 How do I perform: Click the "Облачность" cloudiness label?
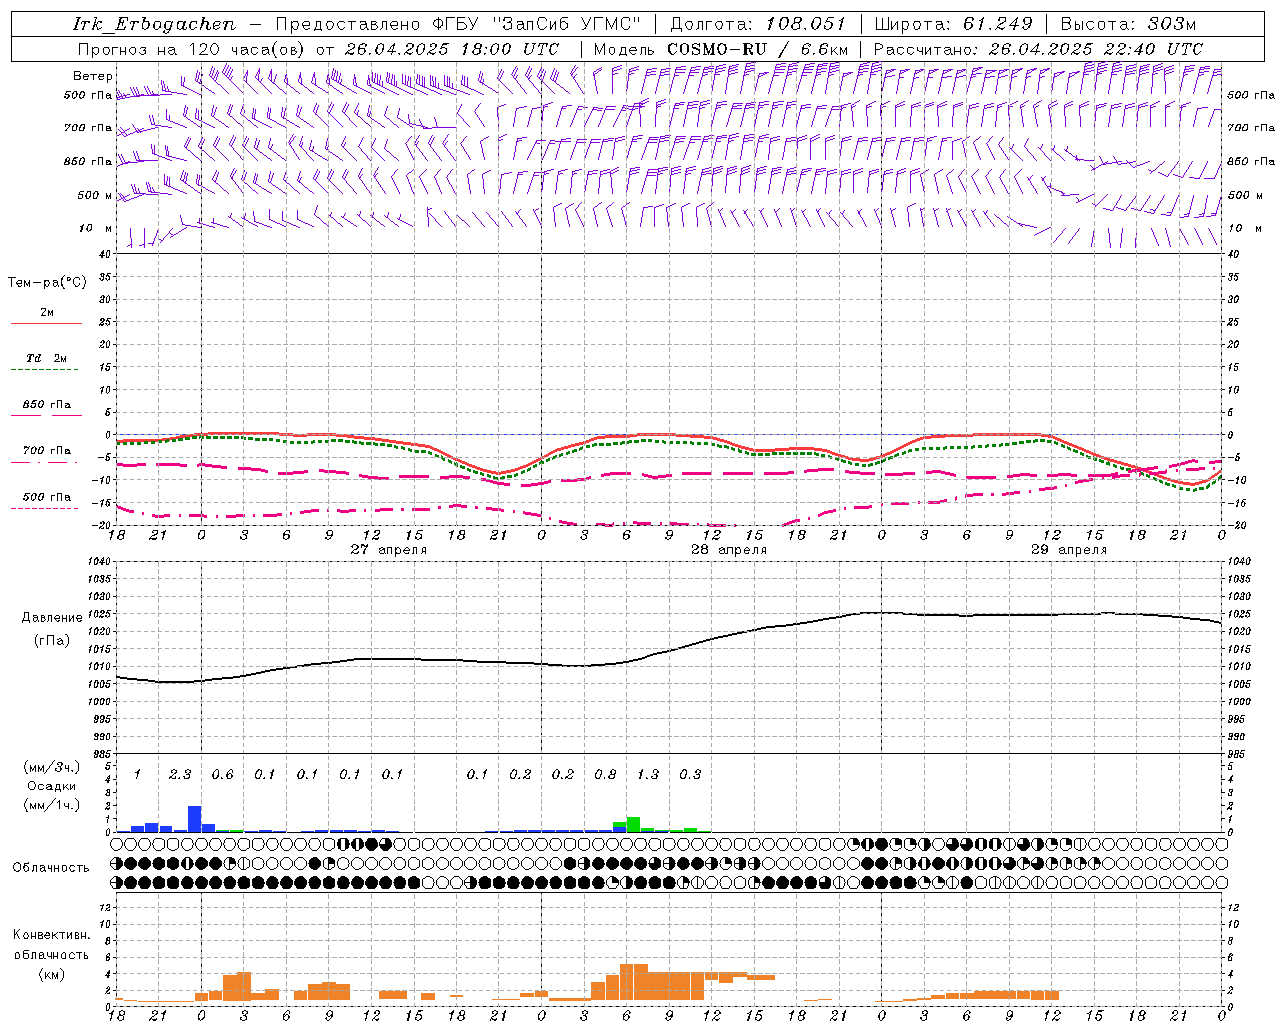pos(51,867)
